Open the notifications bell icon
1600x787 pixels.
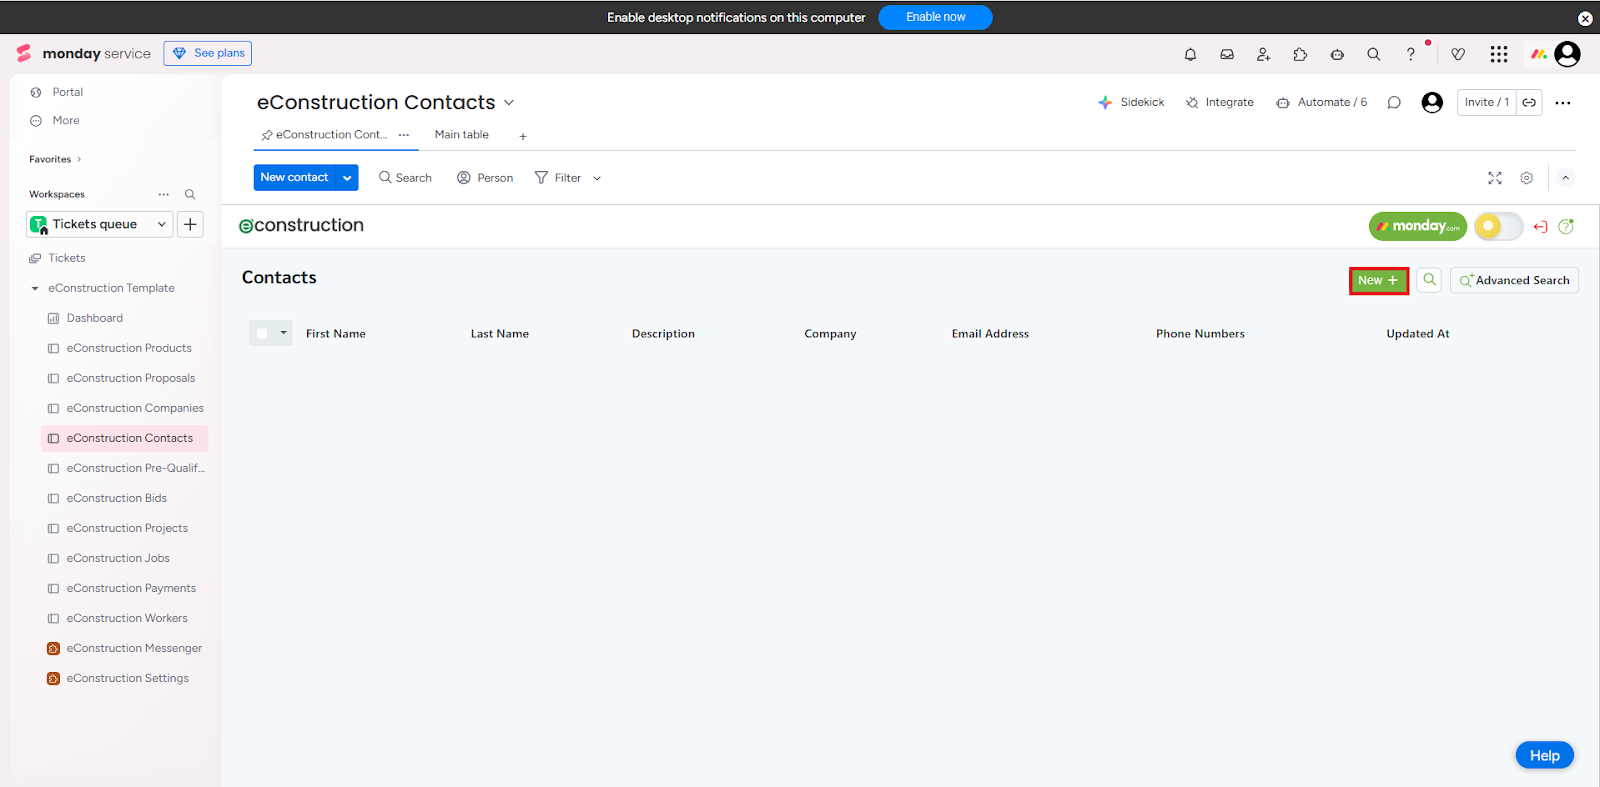[x=1190, y=54]
